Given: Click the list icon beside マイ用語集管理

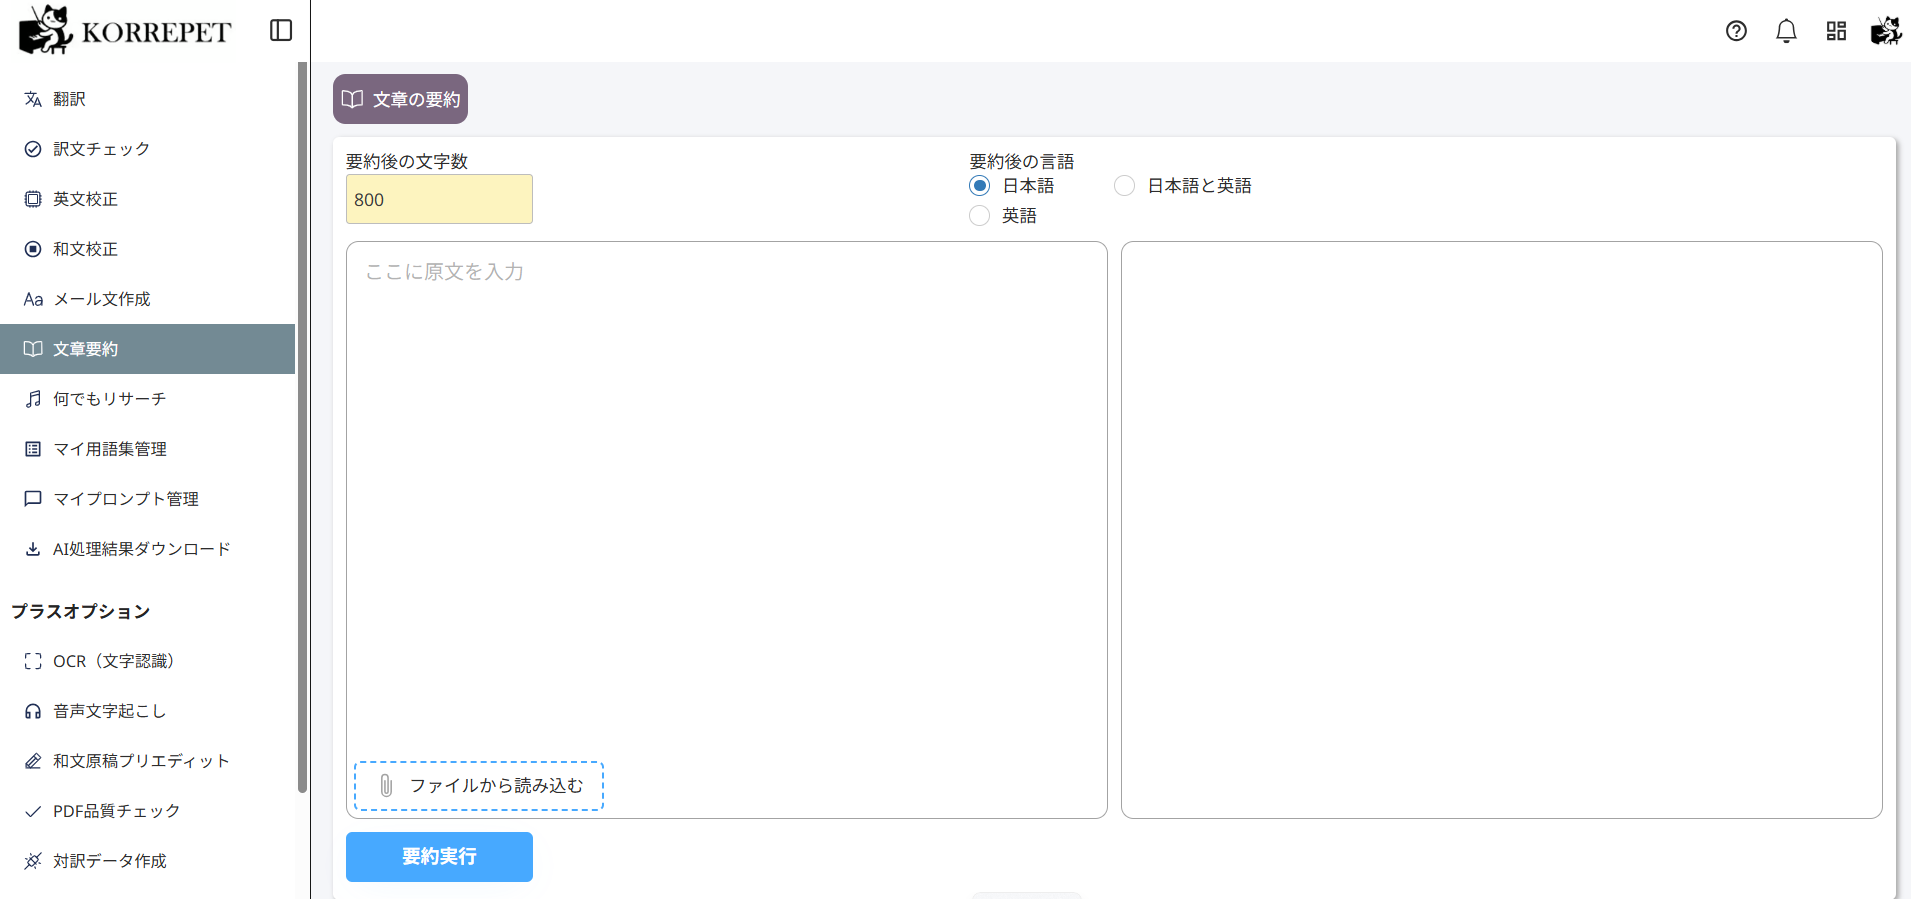Looking at the screenshot, I should click(33, 449).
